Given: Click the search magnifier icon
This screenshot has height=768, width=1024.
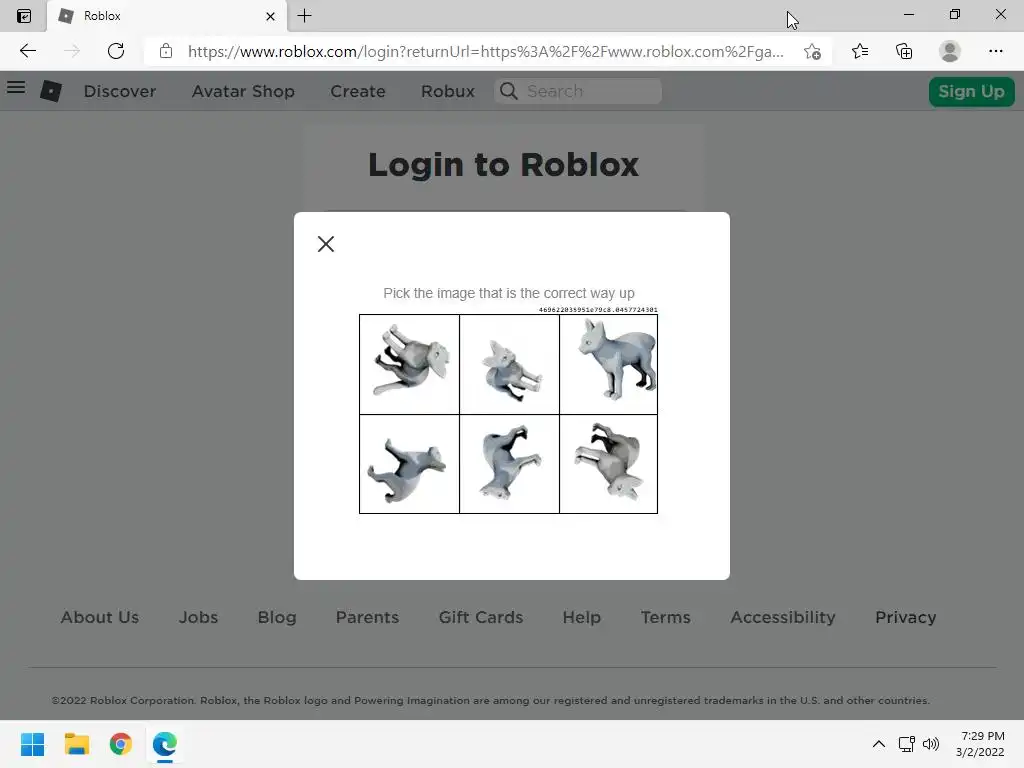Looking at the screenshot, I should tap(509, 91).
